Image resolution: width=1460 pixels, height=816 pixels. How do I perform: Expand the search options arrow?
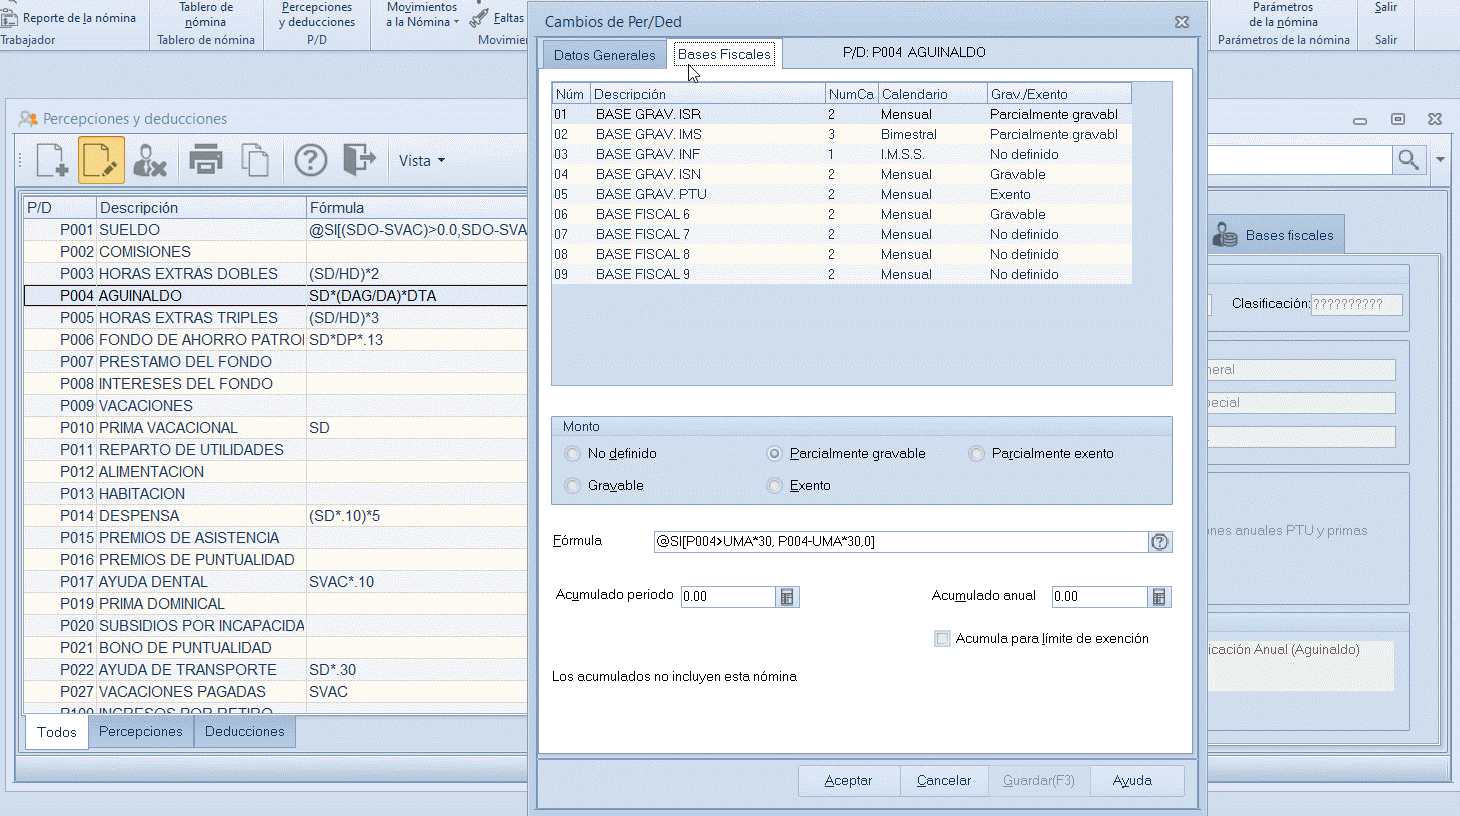(1440, 160)
